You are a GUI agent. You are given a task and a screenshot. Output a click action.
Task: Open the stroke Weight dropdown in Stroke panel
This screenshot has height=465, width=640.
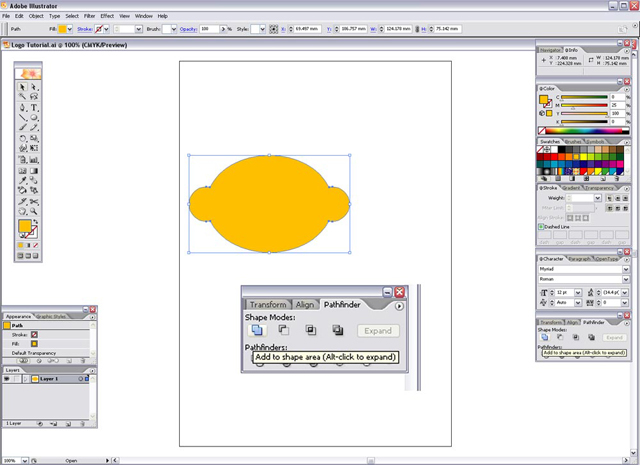598,198
